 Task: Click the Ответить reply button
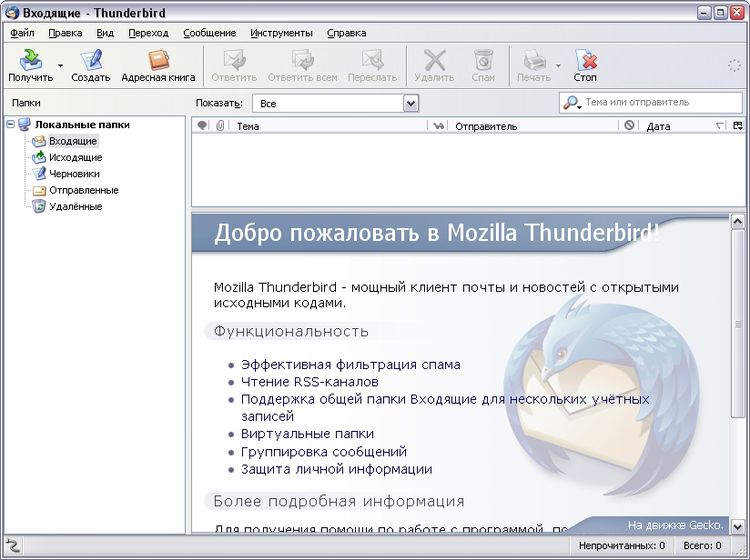(x=234, y=66)
